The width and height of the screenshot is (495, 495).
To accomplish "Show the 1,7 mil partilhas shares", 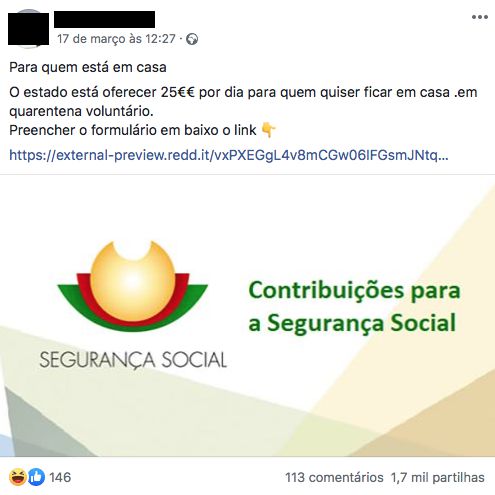I will point(438,477).
